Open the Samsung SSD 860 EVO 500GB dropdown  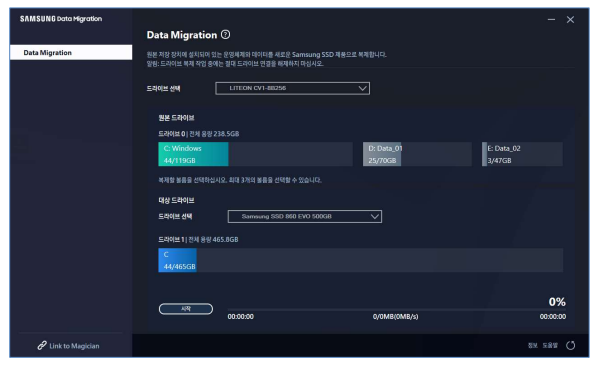305,216
